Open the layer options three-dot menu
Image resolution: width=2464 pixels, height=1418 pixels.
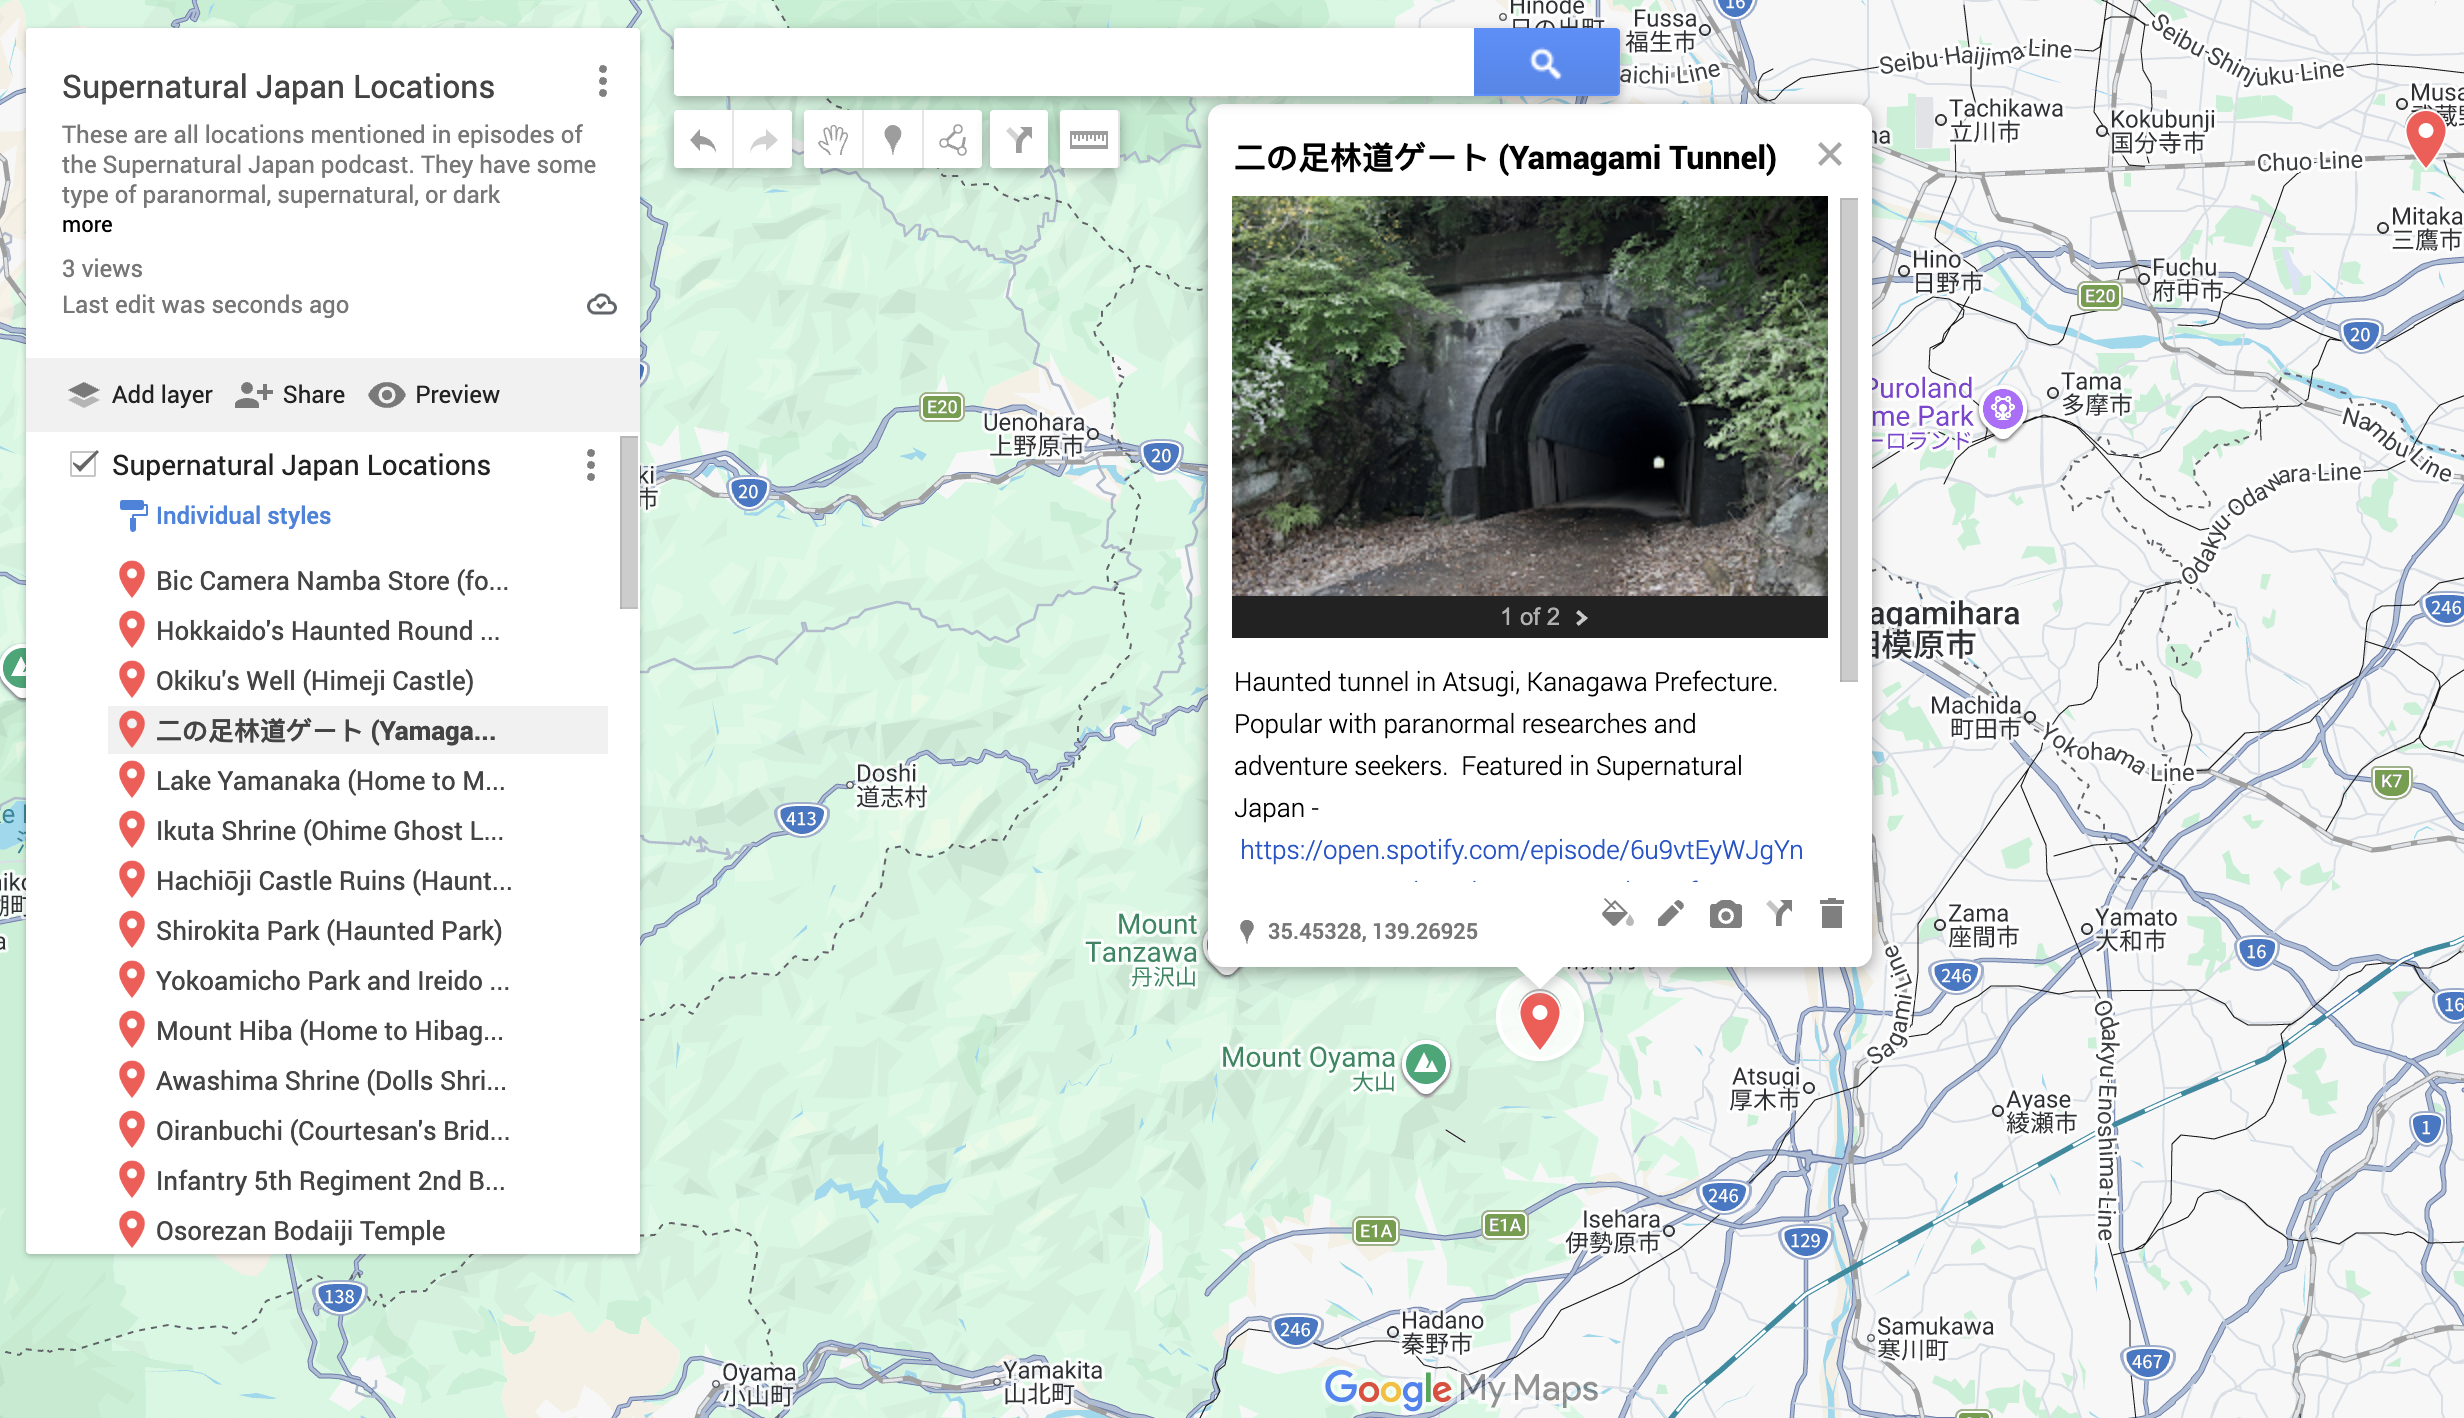click(591, 465)
